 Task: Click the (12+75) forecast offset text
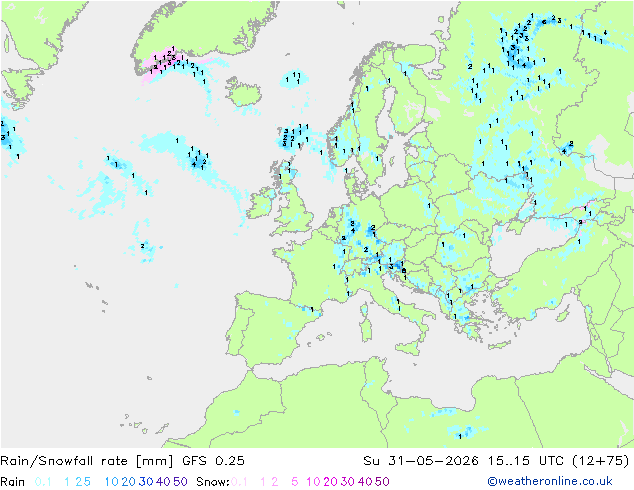(601, 461)
